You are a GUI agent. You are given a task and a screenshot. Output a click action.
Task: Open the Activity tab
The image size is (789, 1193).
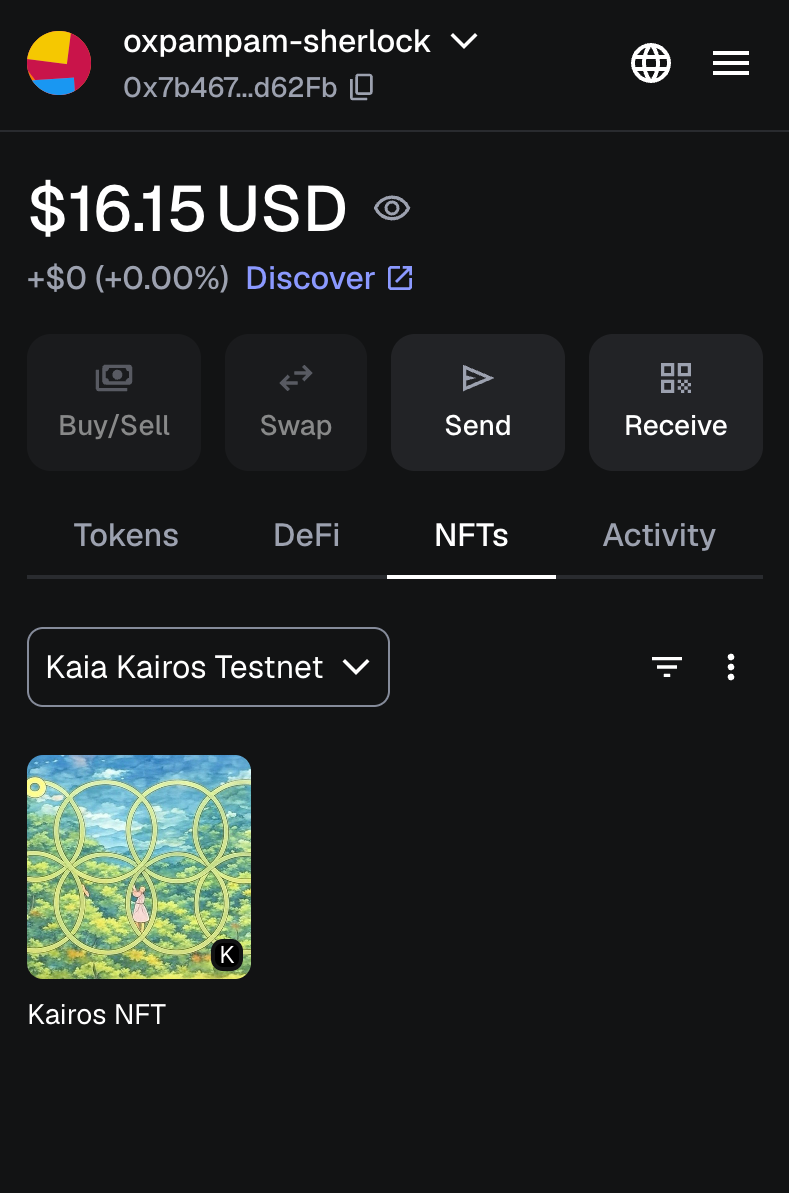point(659,535)
